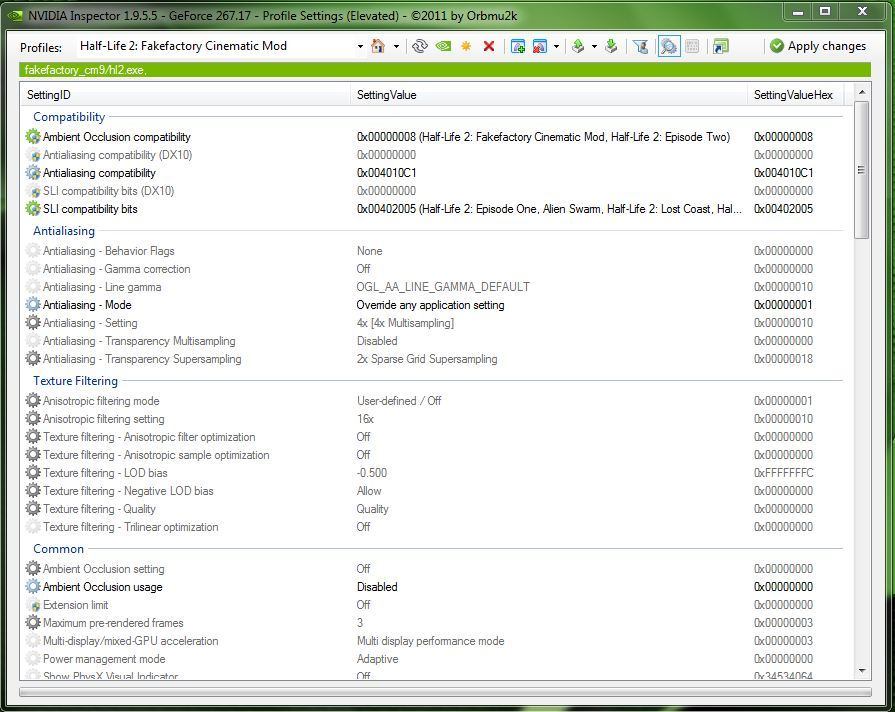The image size is (895, 712).
Task: Click the green fakefactory_cm9/hl2.exe application bar
Action: [445, 70]
